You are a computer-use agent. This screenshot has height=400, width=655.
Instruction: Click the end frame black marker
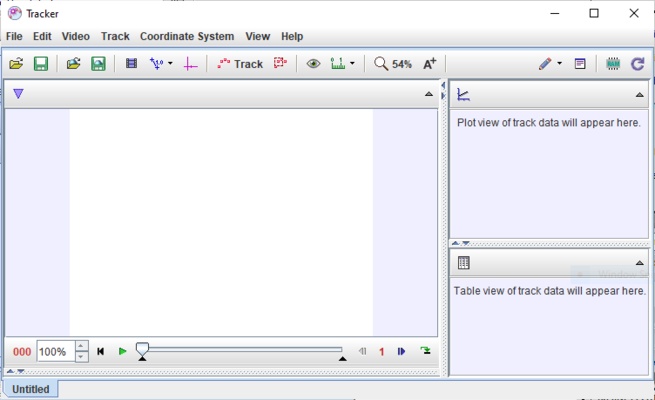(x=343, y=358)
